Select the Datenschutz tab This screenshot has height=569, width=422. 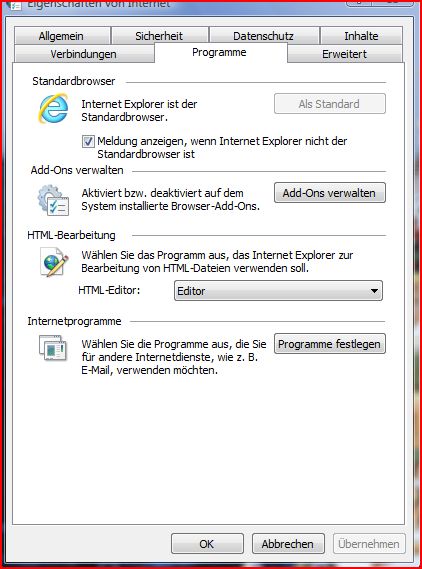click(263, 36)
